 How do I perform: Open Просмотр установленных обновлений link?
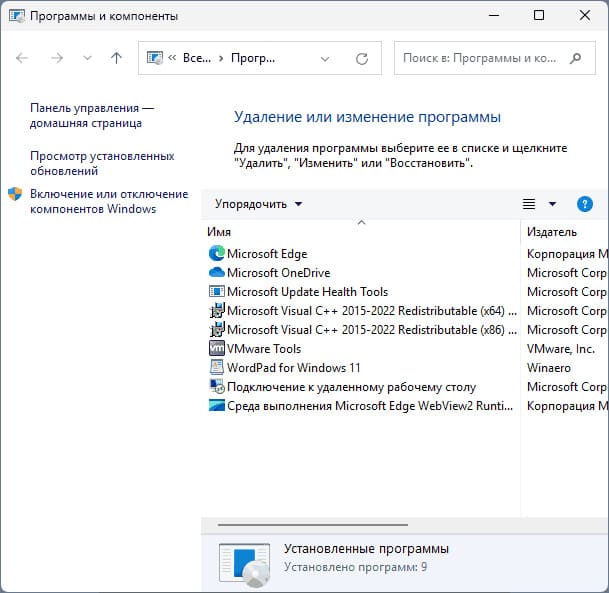coord(102,163)
